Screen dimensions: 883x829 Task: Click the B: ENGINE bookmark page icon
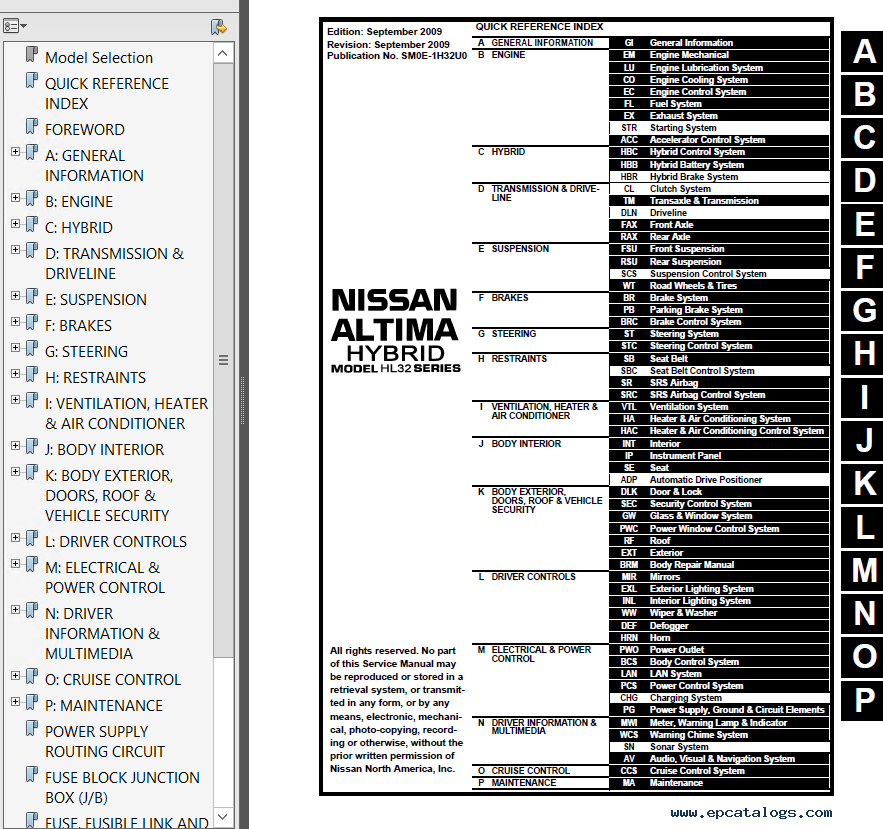(32, 199)
